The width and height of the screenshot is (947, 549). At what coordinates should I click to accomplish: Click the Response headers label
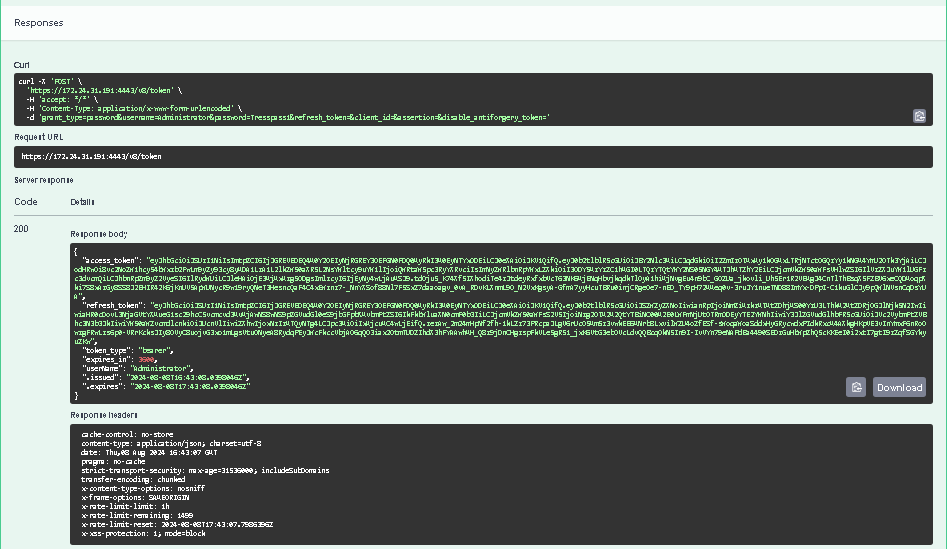[x=104, y=415]
